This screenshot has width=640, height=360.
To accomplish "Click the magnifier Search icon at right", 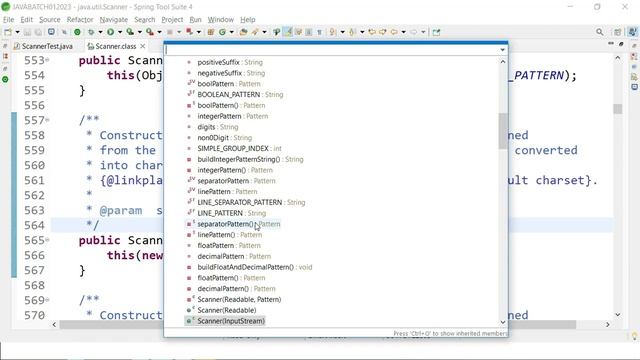I will pos(600,32).
